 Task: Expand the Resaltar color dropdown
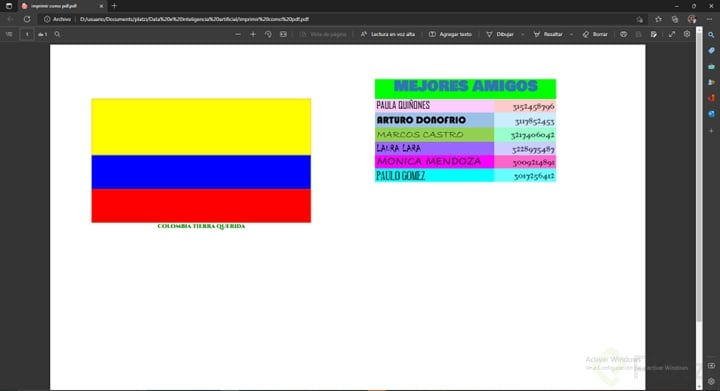coord(571,34)
